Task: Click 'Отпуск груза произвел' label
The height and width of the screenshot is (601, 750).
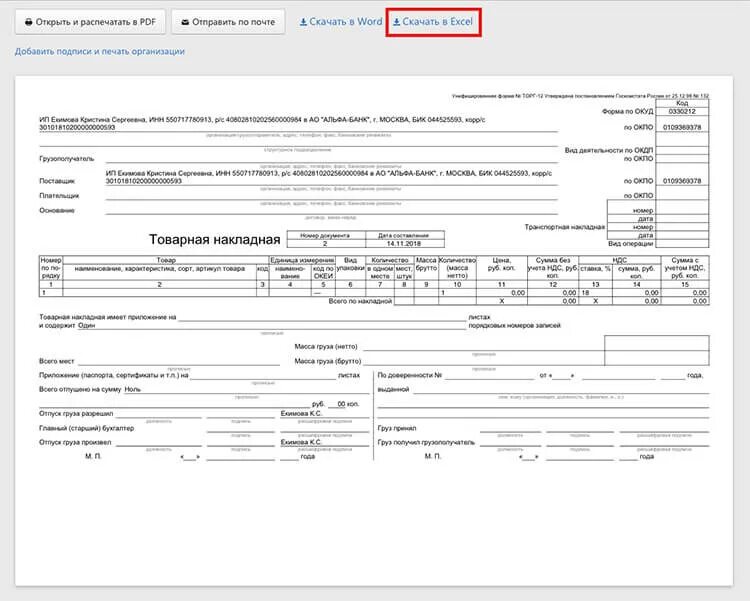Action: click(75, 443)
